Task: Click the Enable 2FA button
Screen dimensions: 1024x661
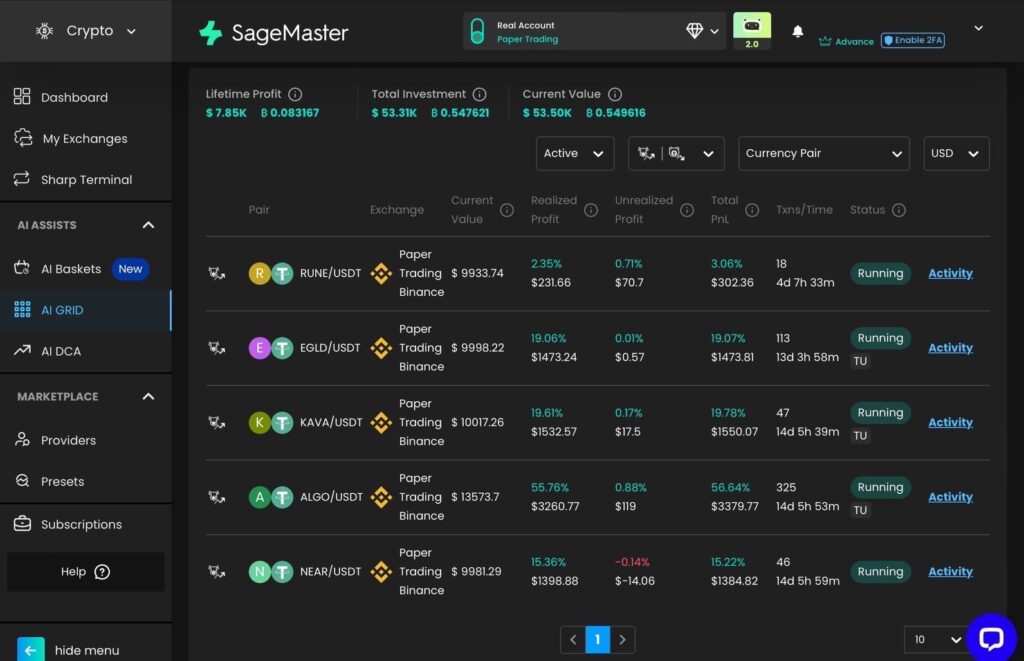Action: click(912, 40)
